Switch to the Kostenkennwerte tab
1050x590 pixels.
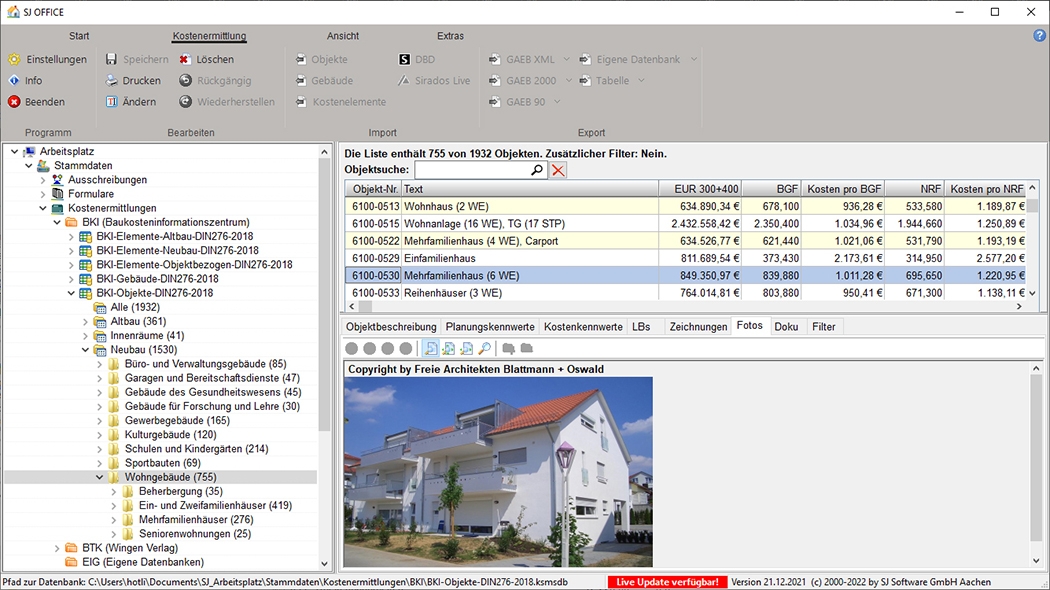(x=584, y=326)
